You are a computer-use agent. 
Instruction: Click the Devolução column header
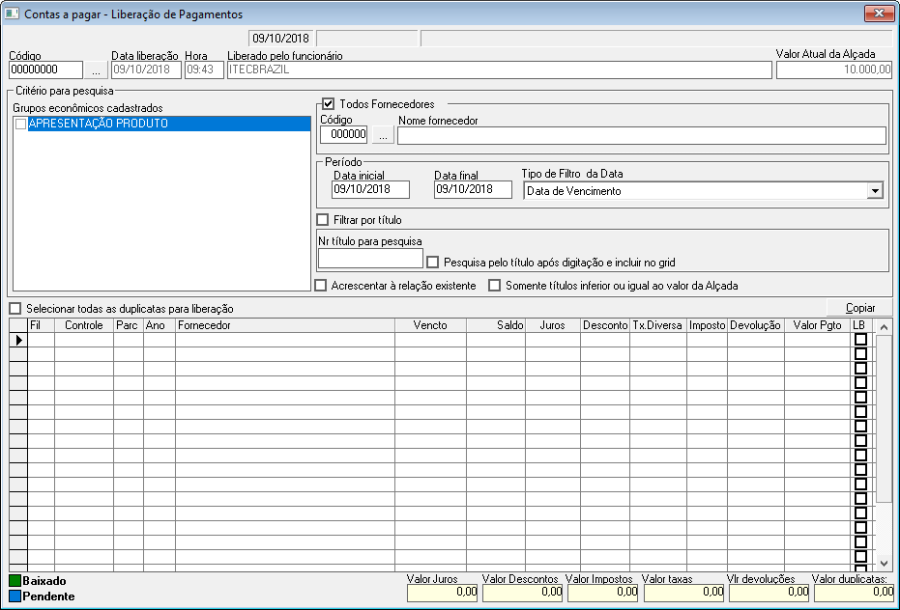pyautogui.click(x=756, y=325)
